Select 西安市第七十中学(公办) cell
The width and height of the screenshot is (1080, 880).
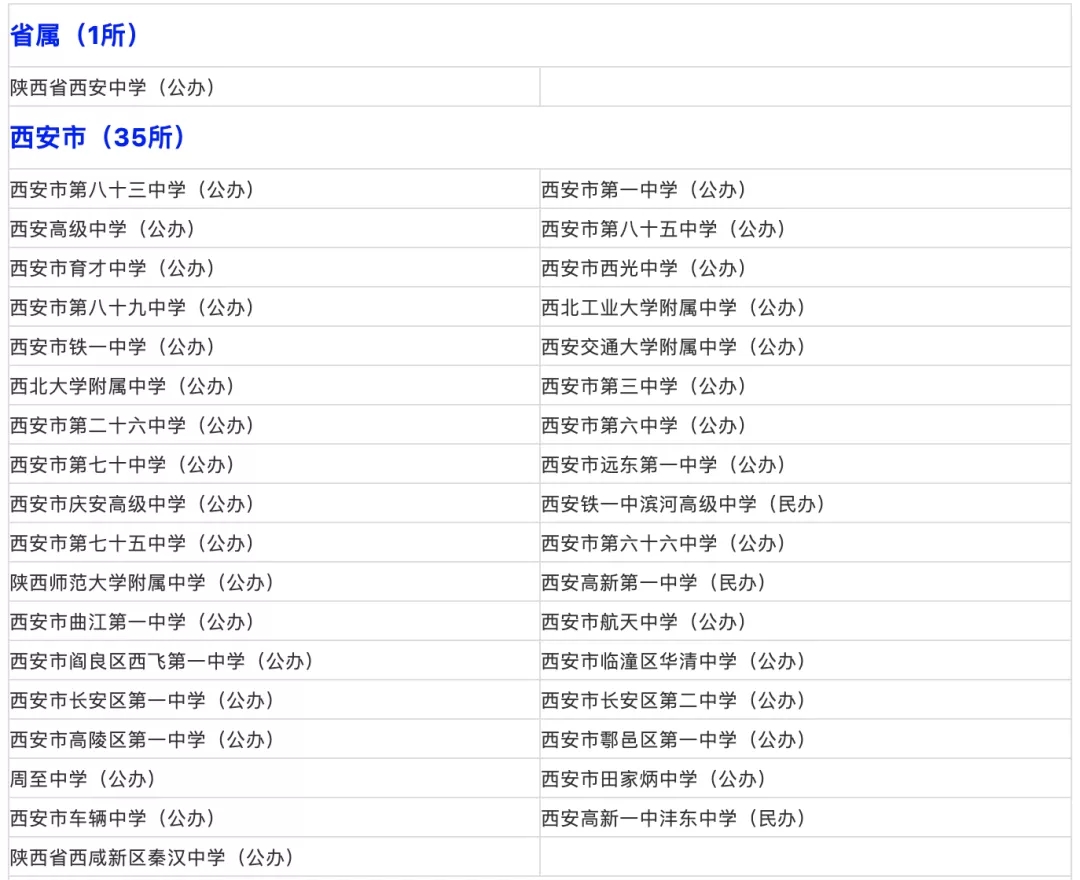274,463
